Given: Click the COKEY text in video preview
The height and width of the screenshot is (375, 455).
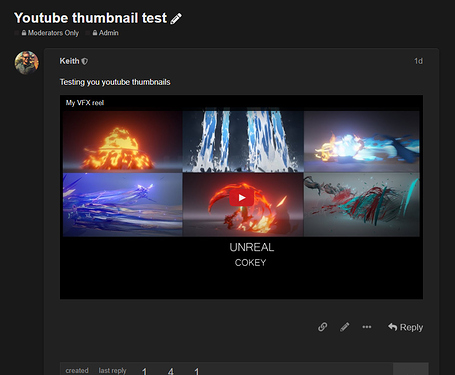Looking at the screenshot, I should point(250,263).
